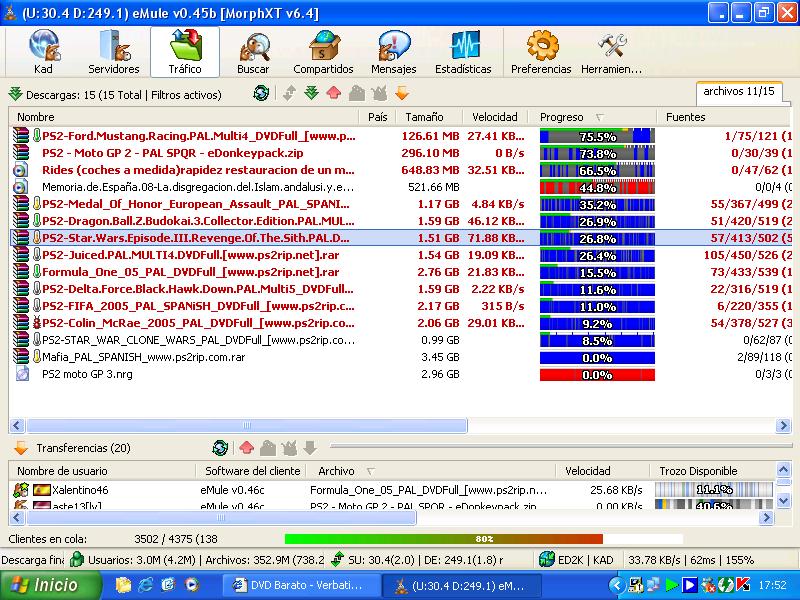Open the Herramientas tools menu
800x600 pixels.
click(611, 52)
